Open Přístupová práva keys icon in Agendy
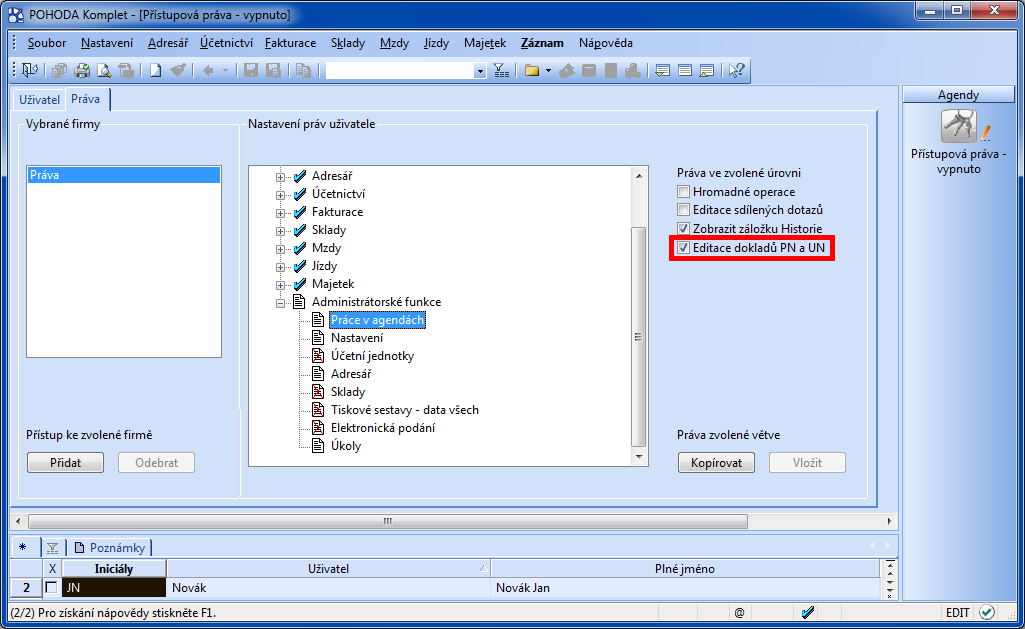The height and width of the screenshot is (629, 1025). (959, 126)
